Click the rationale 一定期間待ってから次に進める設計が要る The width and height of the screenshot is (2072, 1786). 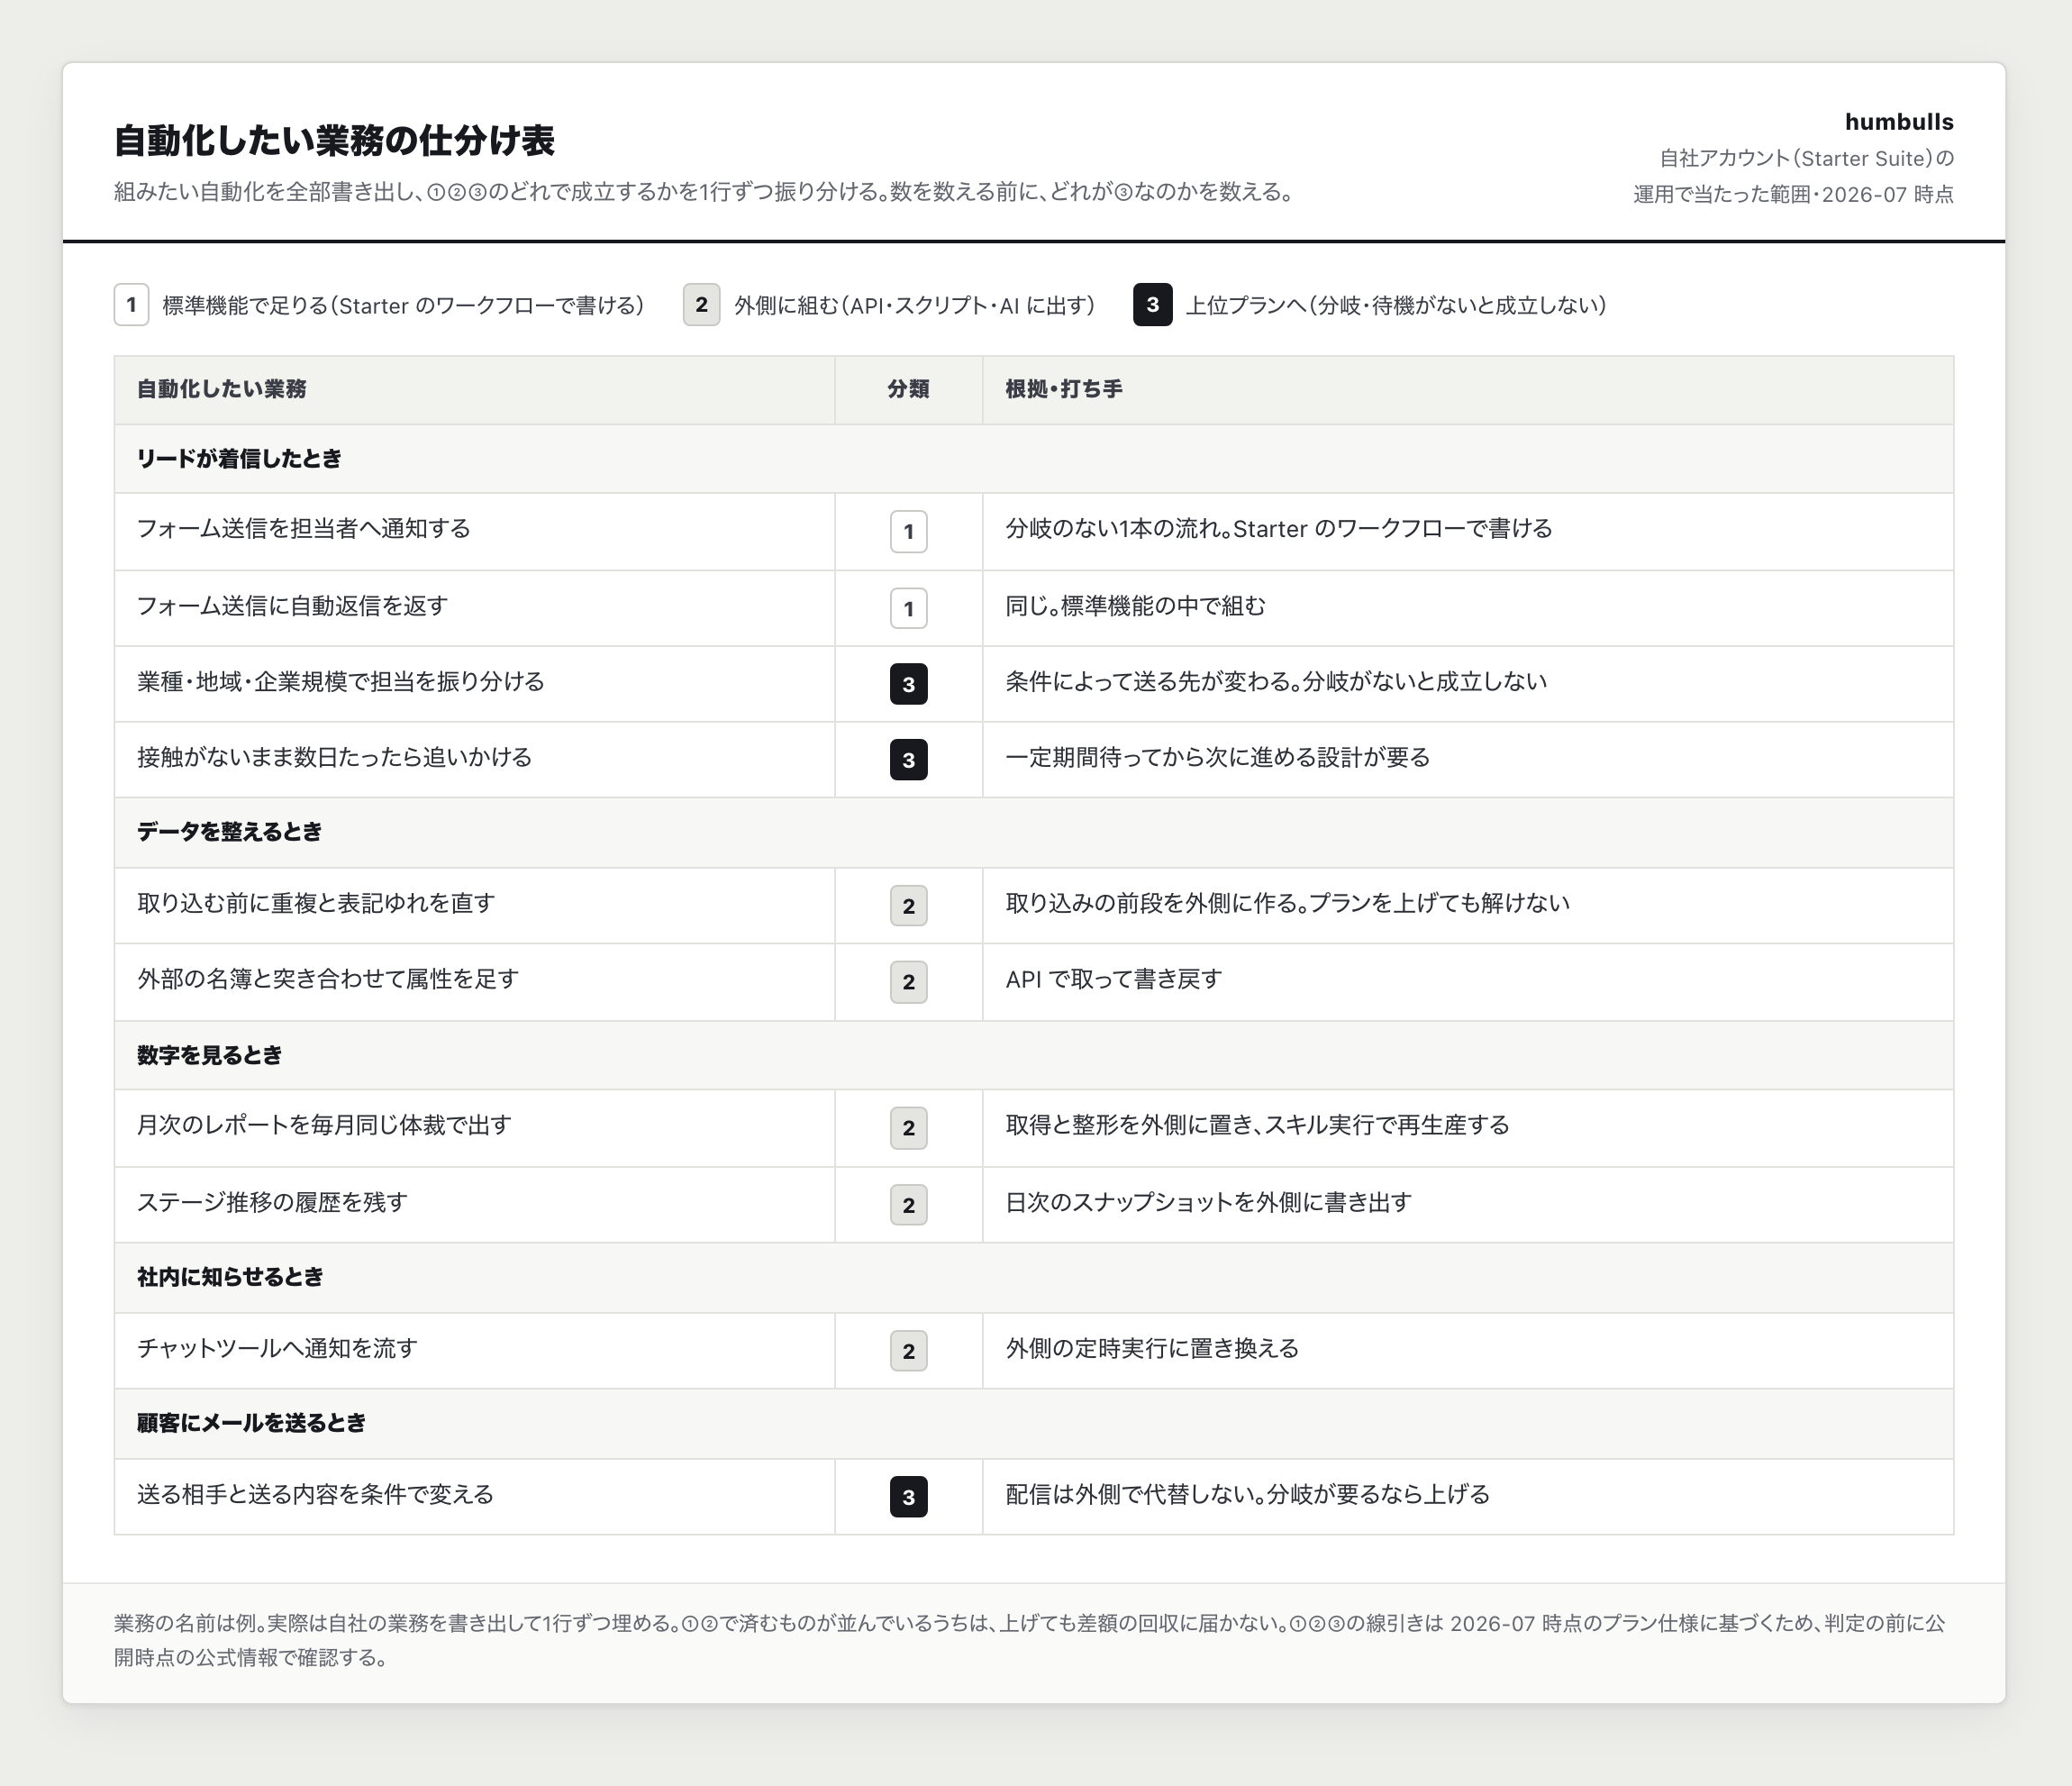1217,757
